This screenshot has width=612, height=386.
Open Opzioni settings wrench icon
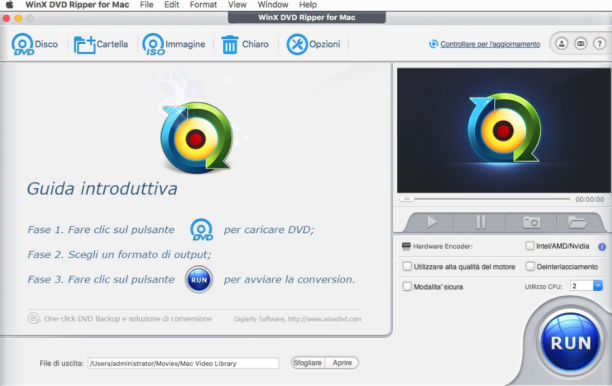tap(313, 44)
